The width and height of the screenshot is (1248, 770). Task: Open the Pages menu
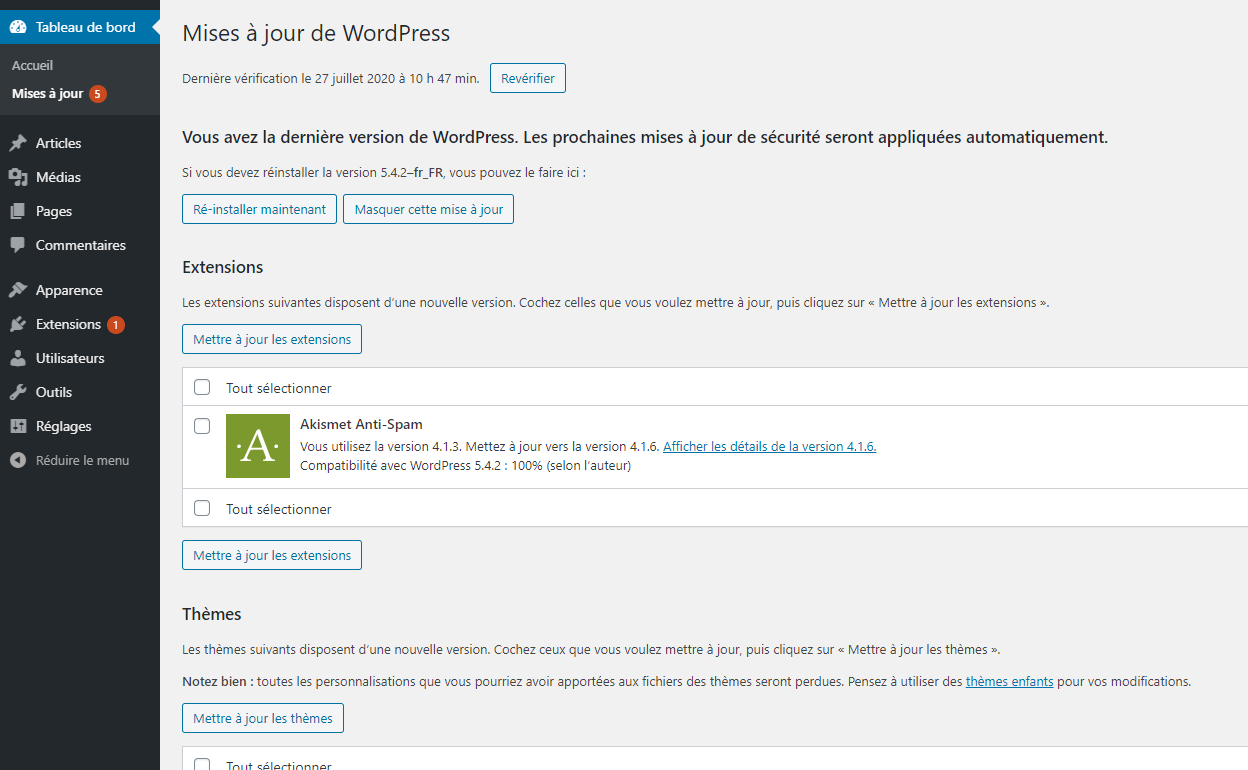pyautogui.click(x=80, y=211)
